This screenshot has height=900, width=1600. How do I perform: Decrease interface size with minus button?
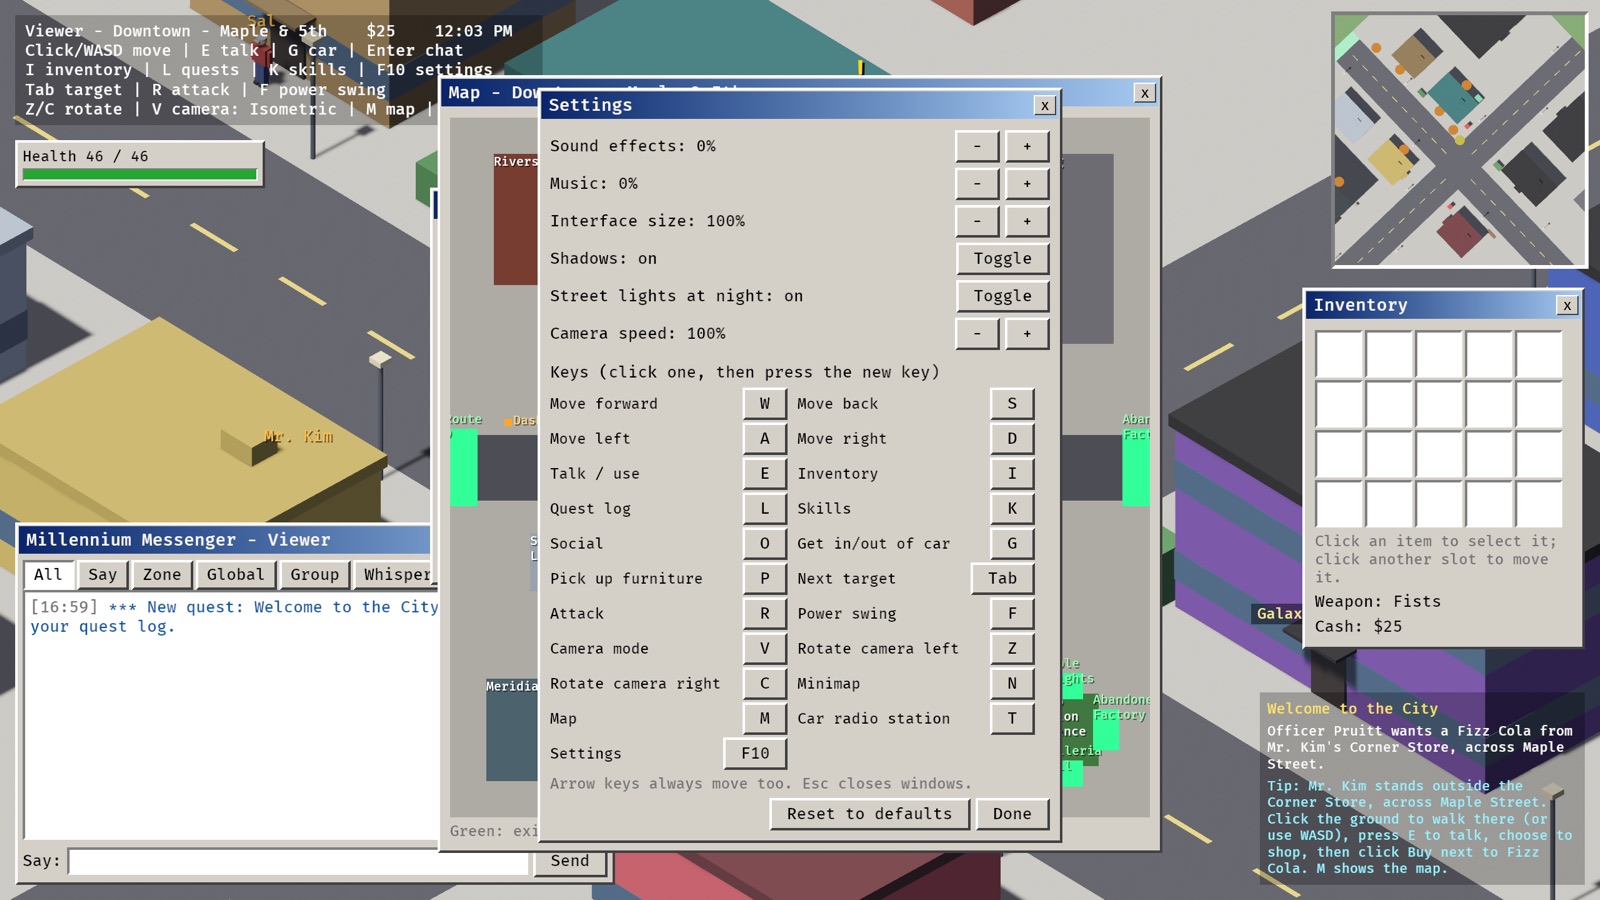tap(977, 221)
